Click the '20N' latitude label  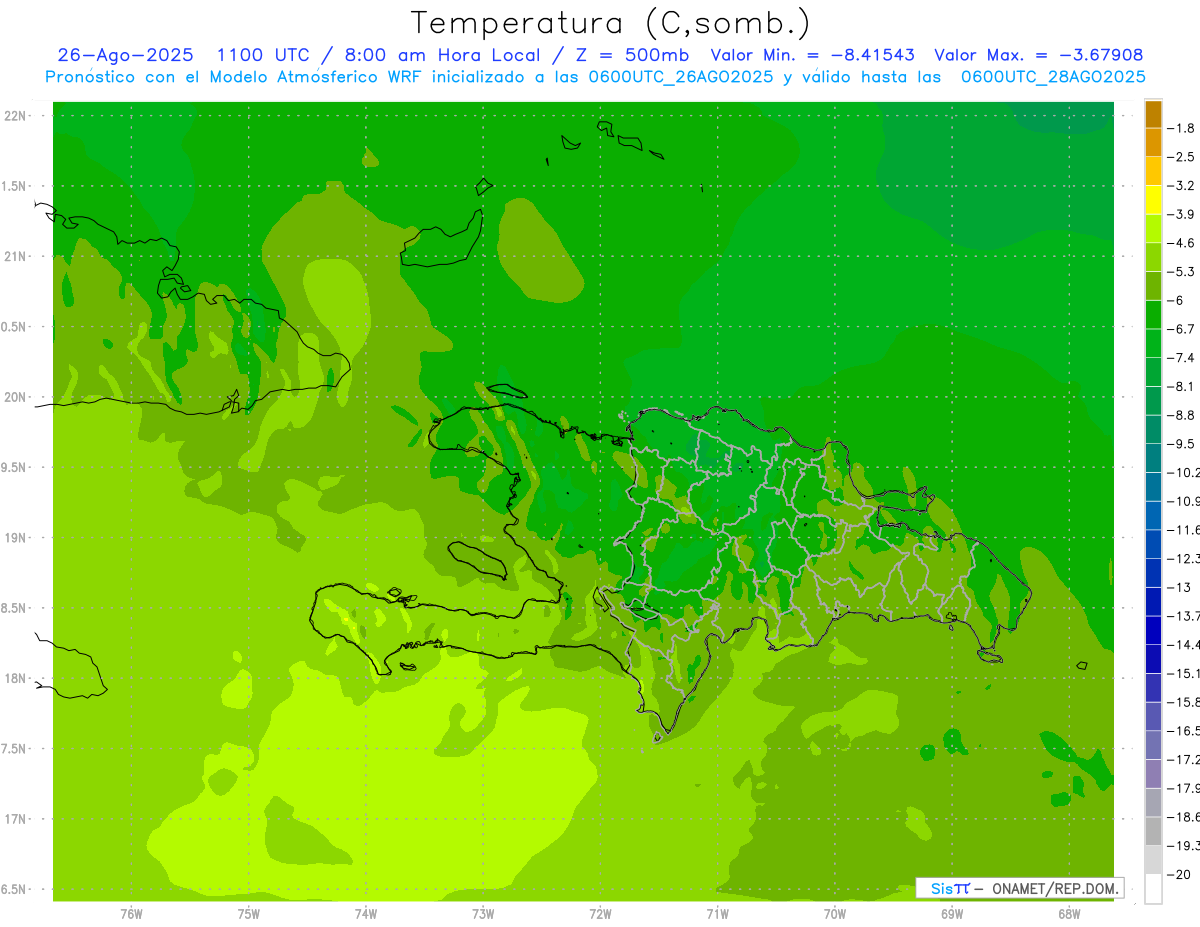pyautogui.click(x=15, y=397)
